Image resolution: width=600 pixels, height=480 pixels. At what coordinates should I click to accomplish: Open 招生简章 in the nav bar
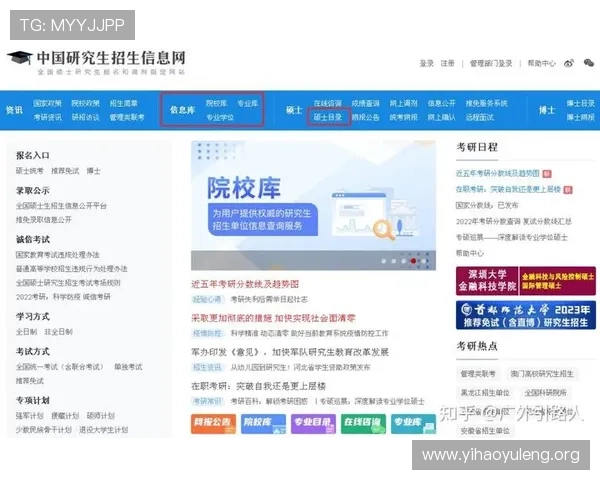(124, 103)
